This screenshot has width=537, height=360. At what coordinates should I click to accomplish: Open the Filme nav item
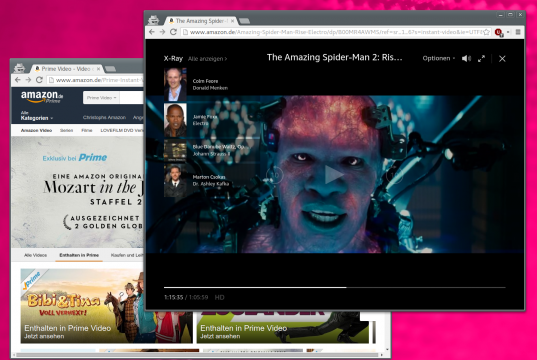87,131
